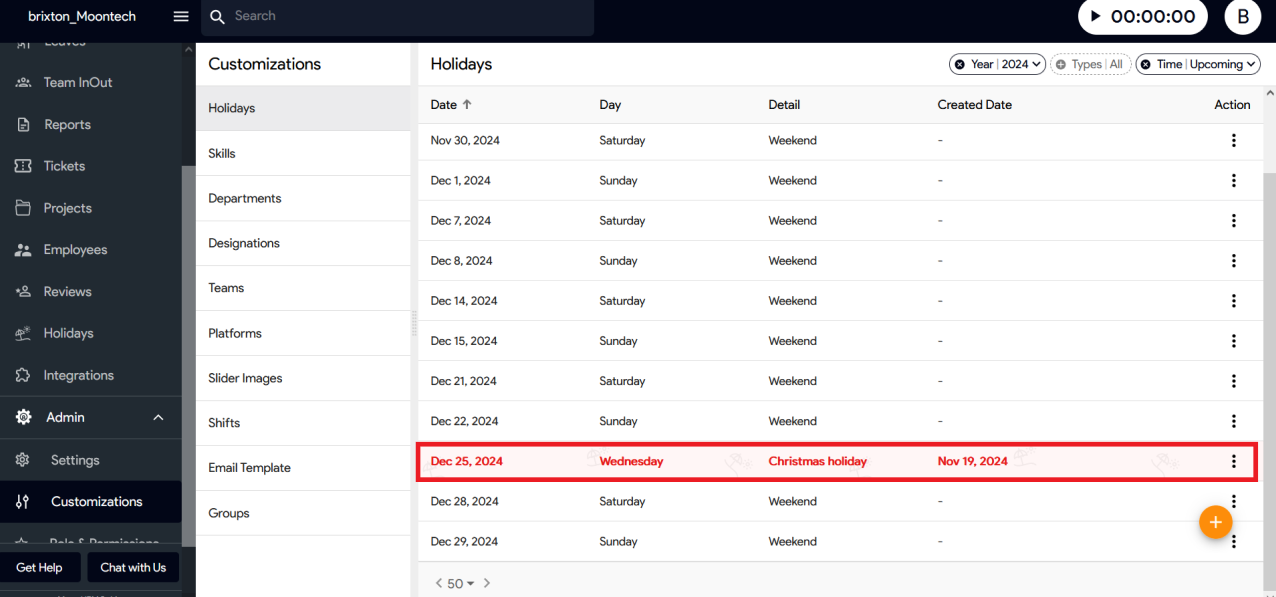Select Email Template in Customizations
The height and width of the screenshot is (597, 1276).
coord(249,468)
